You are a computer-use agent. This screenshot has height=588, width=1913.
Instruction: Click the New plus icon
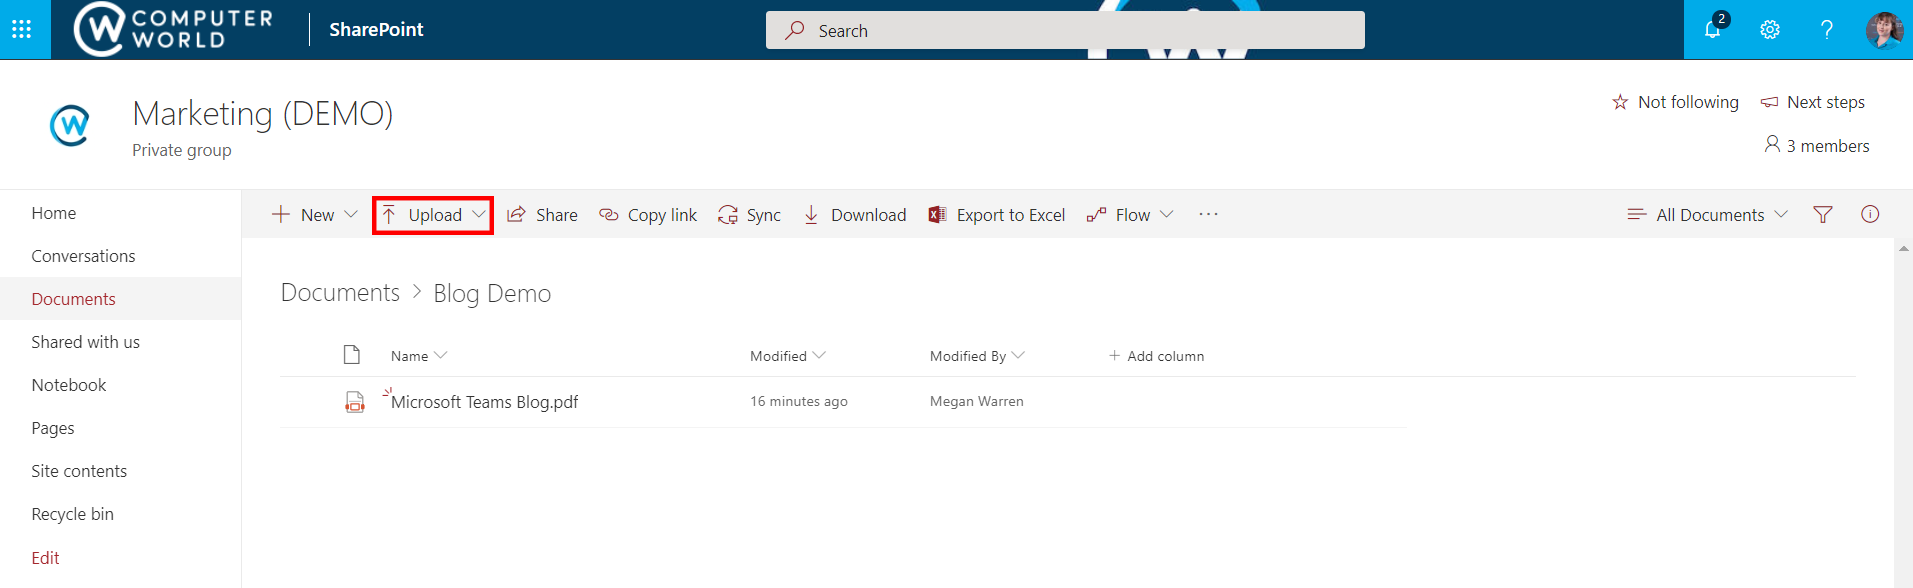coord(281,214)
